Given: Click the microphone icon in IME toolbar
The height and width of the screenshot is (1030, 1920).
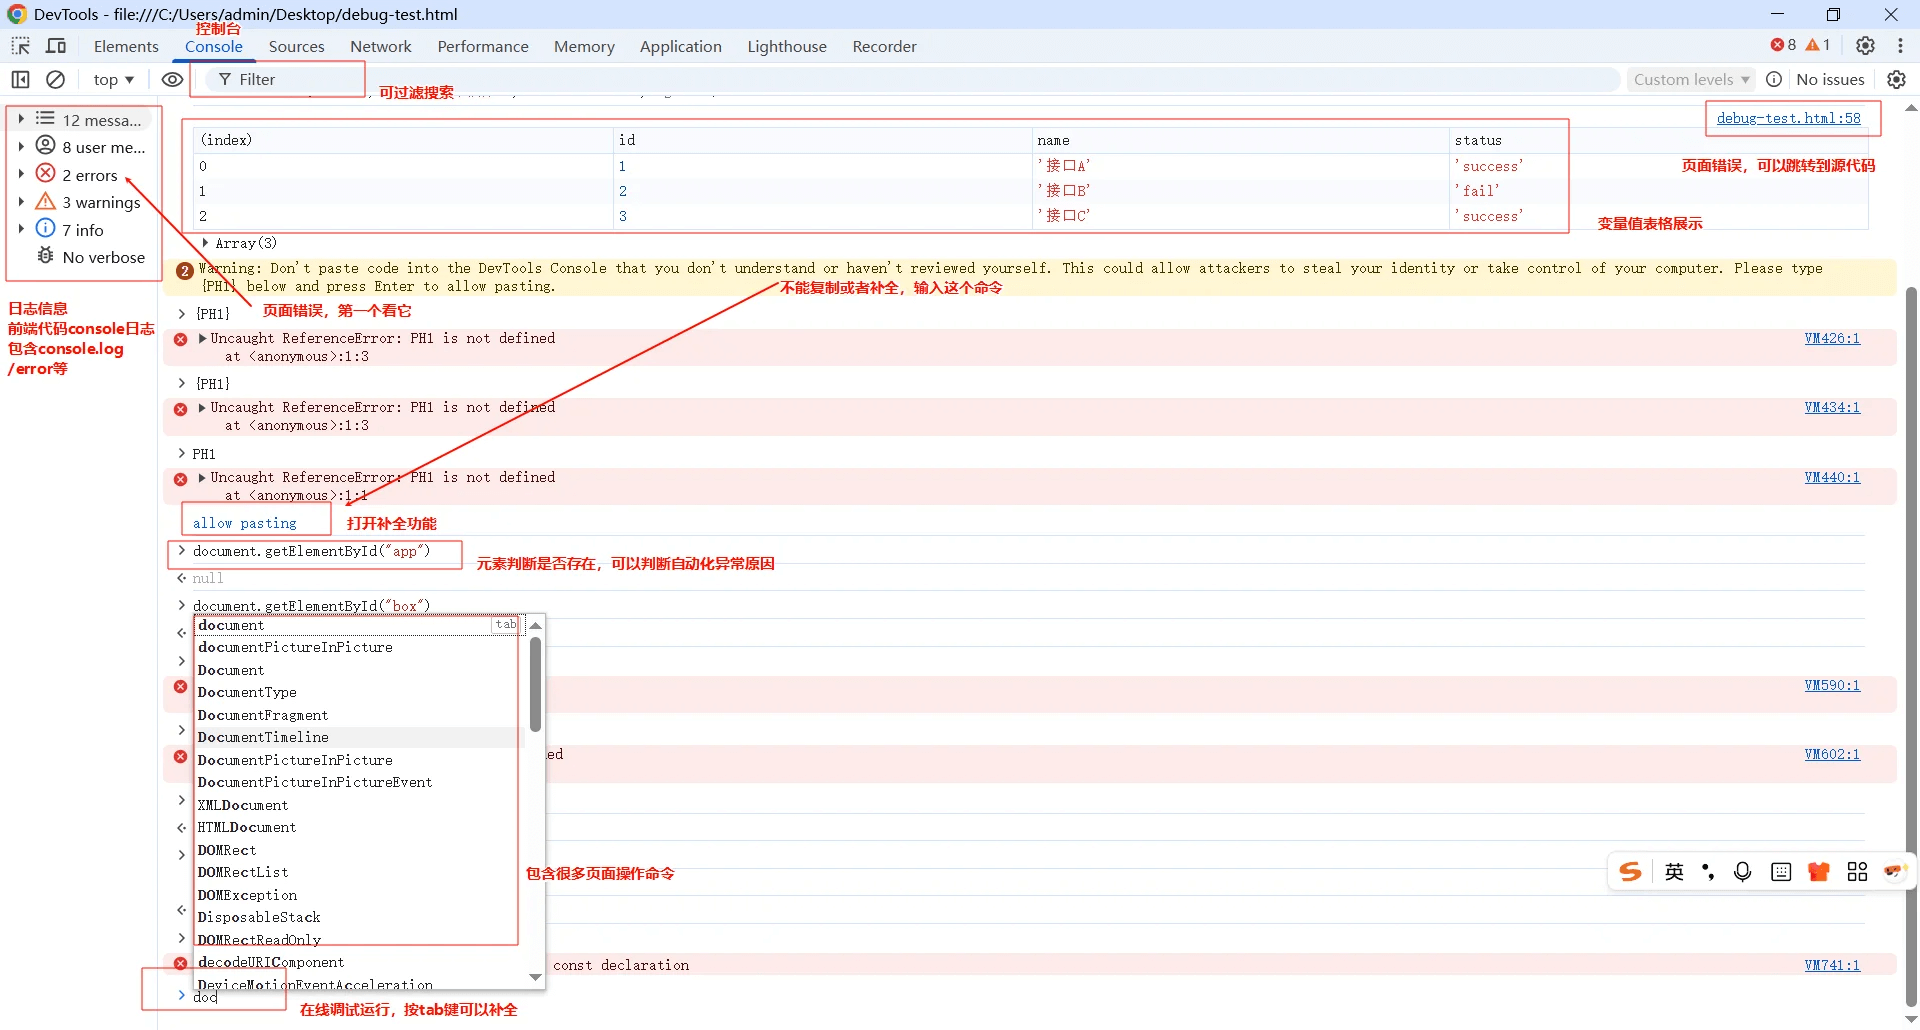Looking at the screenshot, I should 1742,872.
